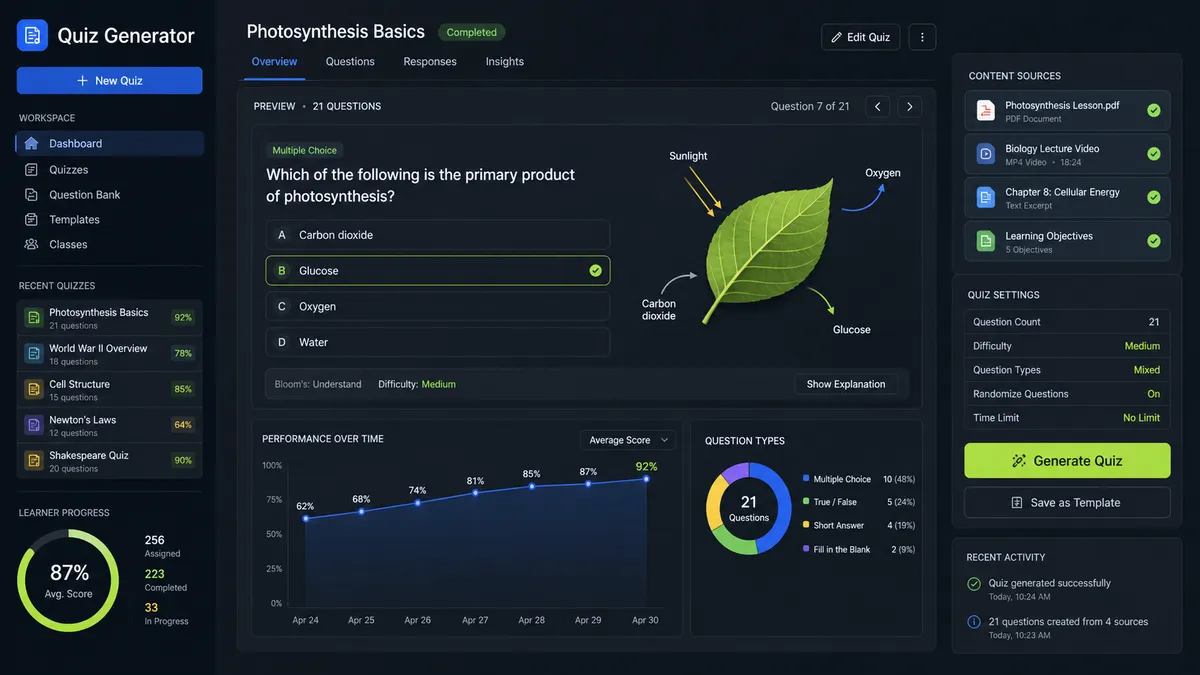
Task: Go to next question with right arrow
Action: (909, 106)
